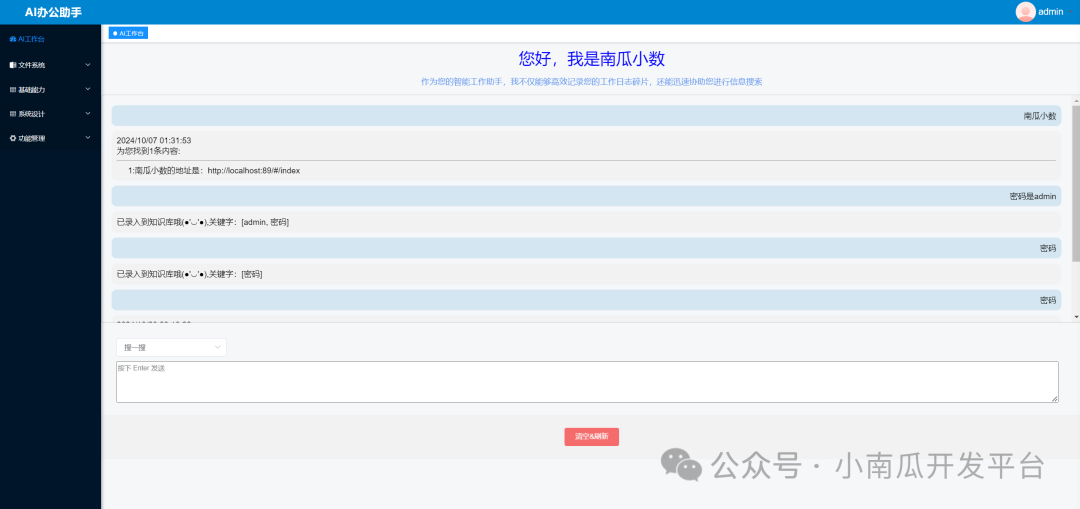Expand the 基础能力 menu chevron
Screen dimensions: 1080x509
[87, 90]
